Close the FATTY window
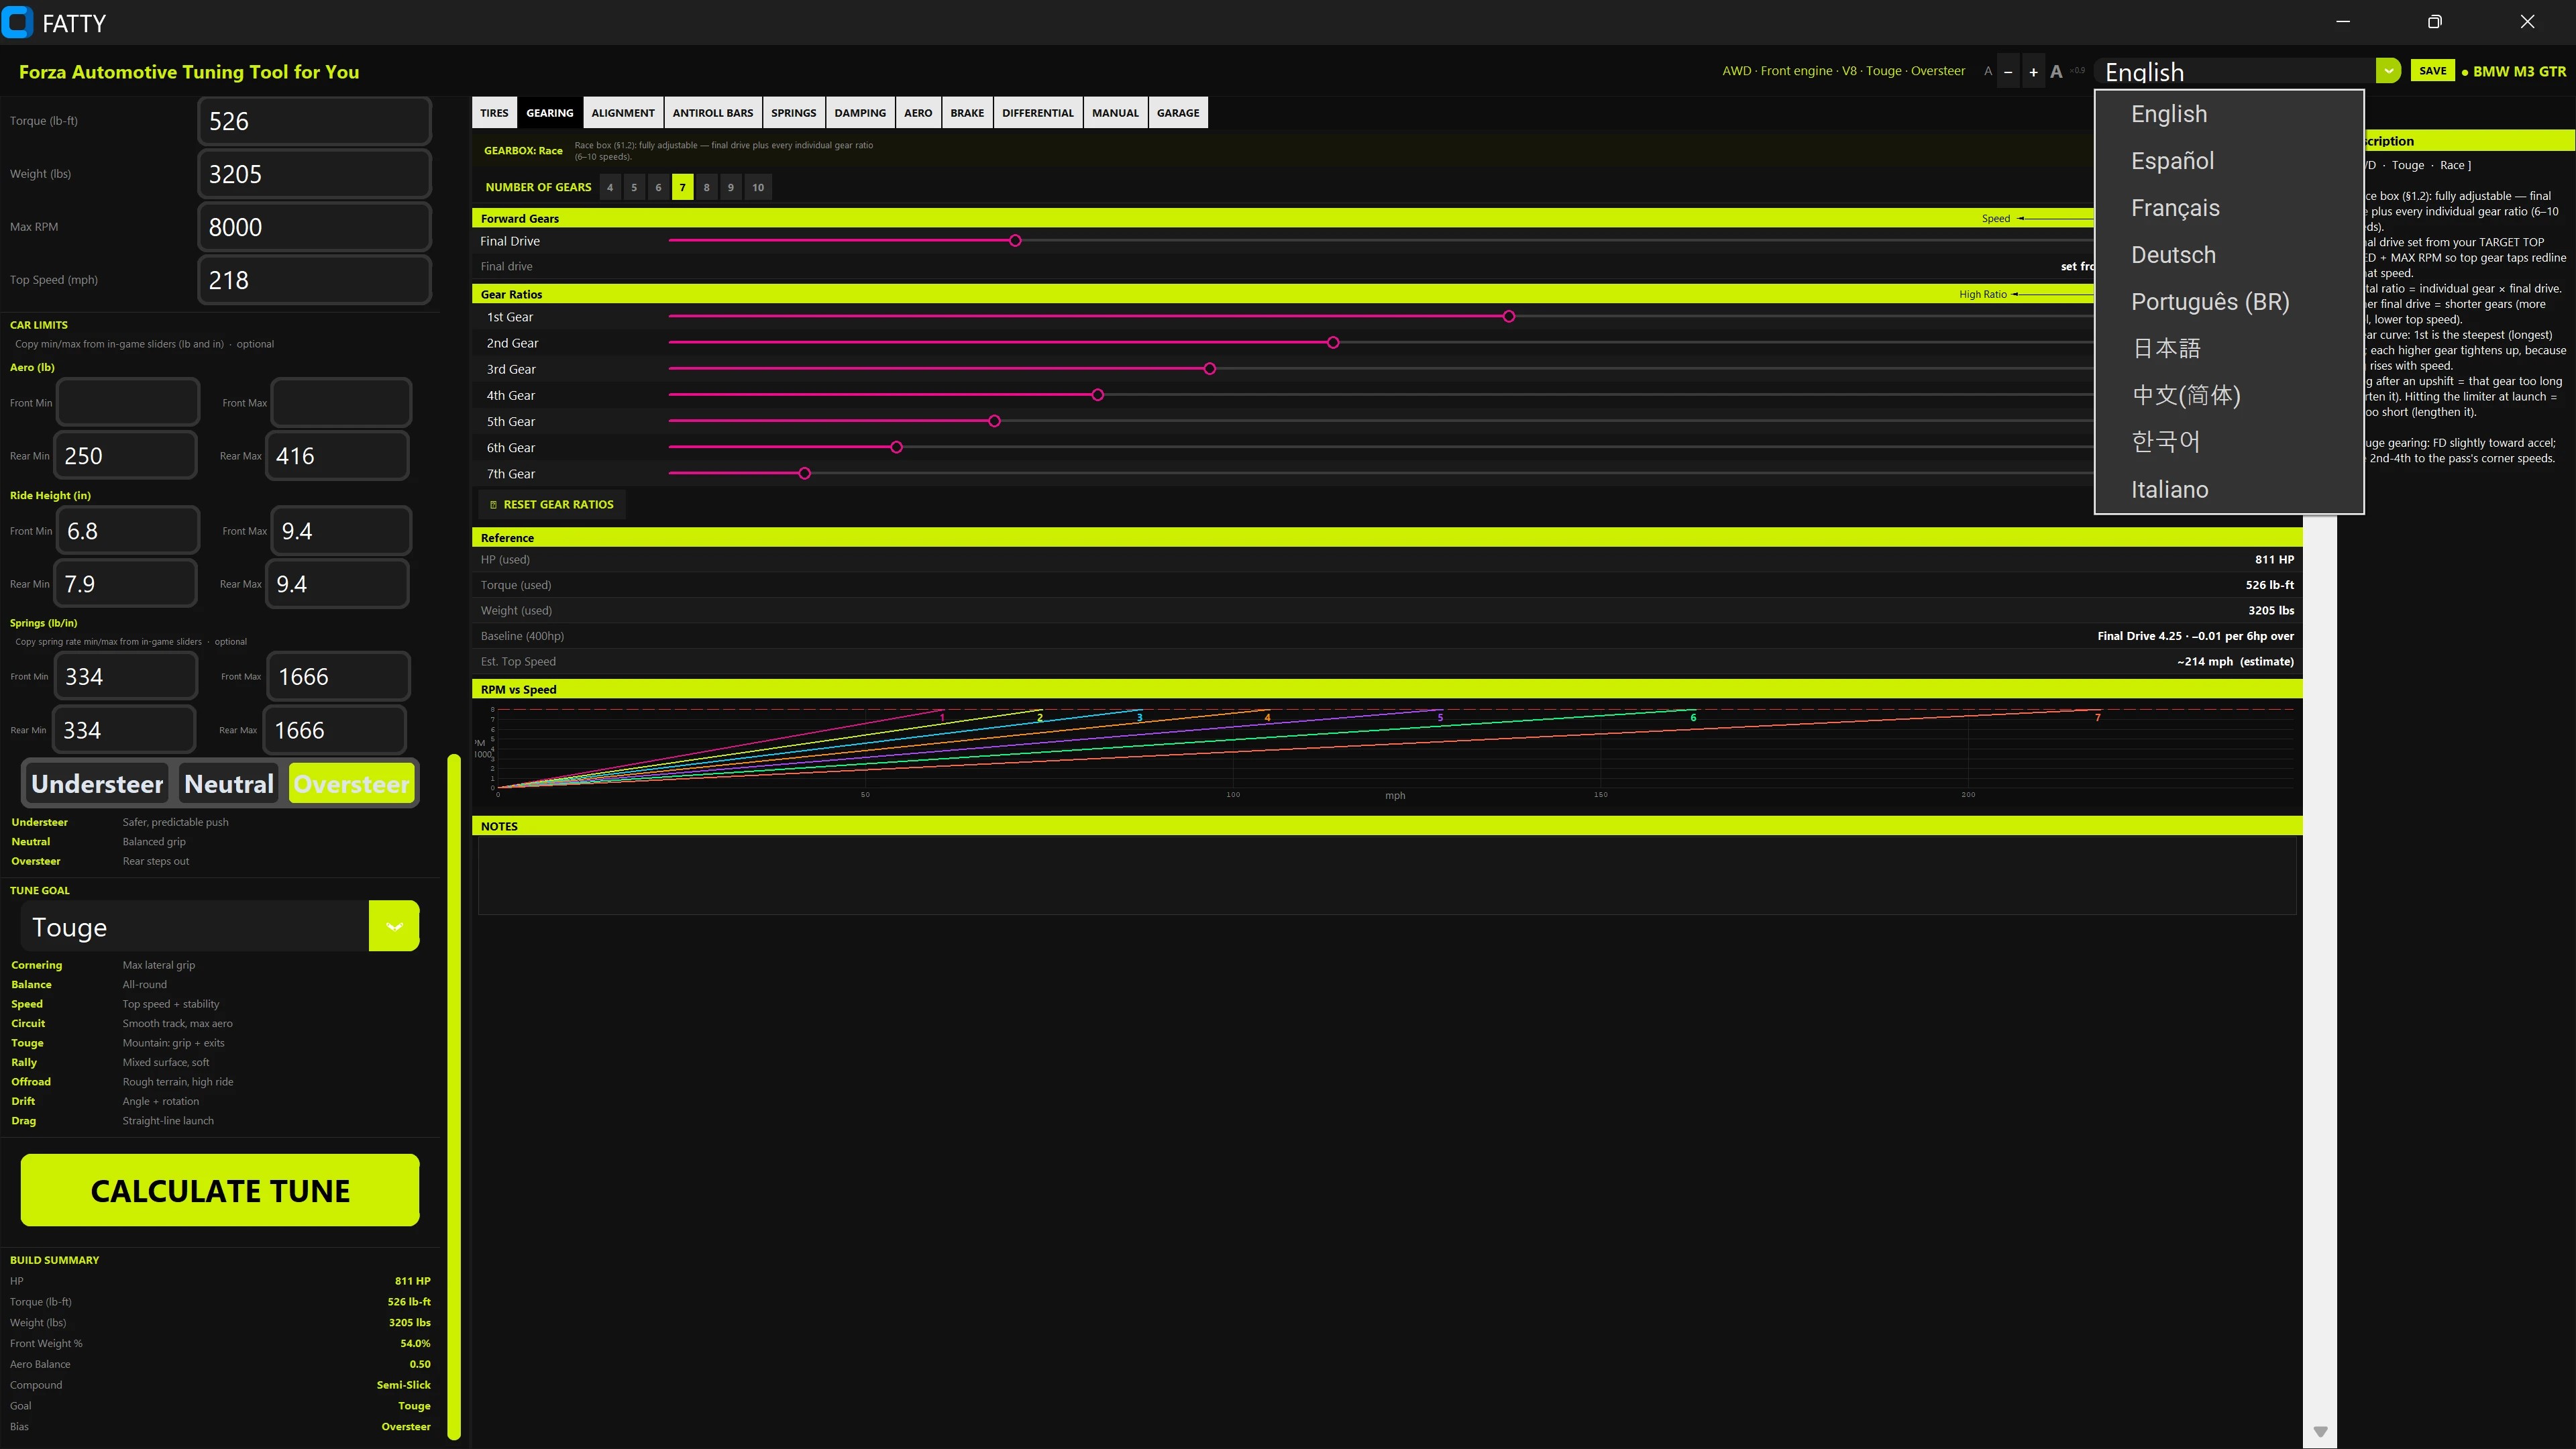The width and height of the screenshot is (2576, 1449). 2527,22
